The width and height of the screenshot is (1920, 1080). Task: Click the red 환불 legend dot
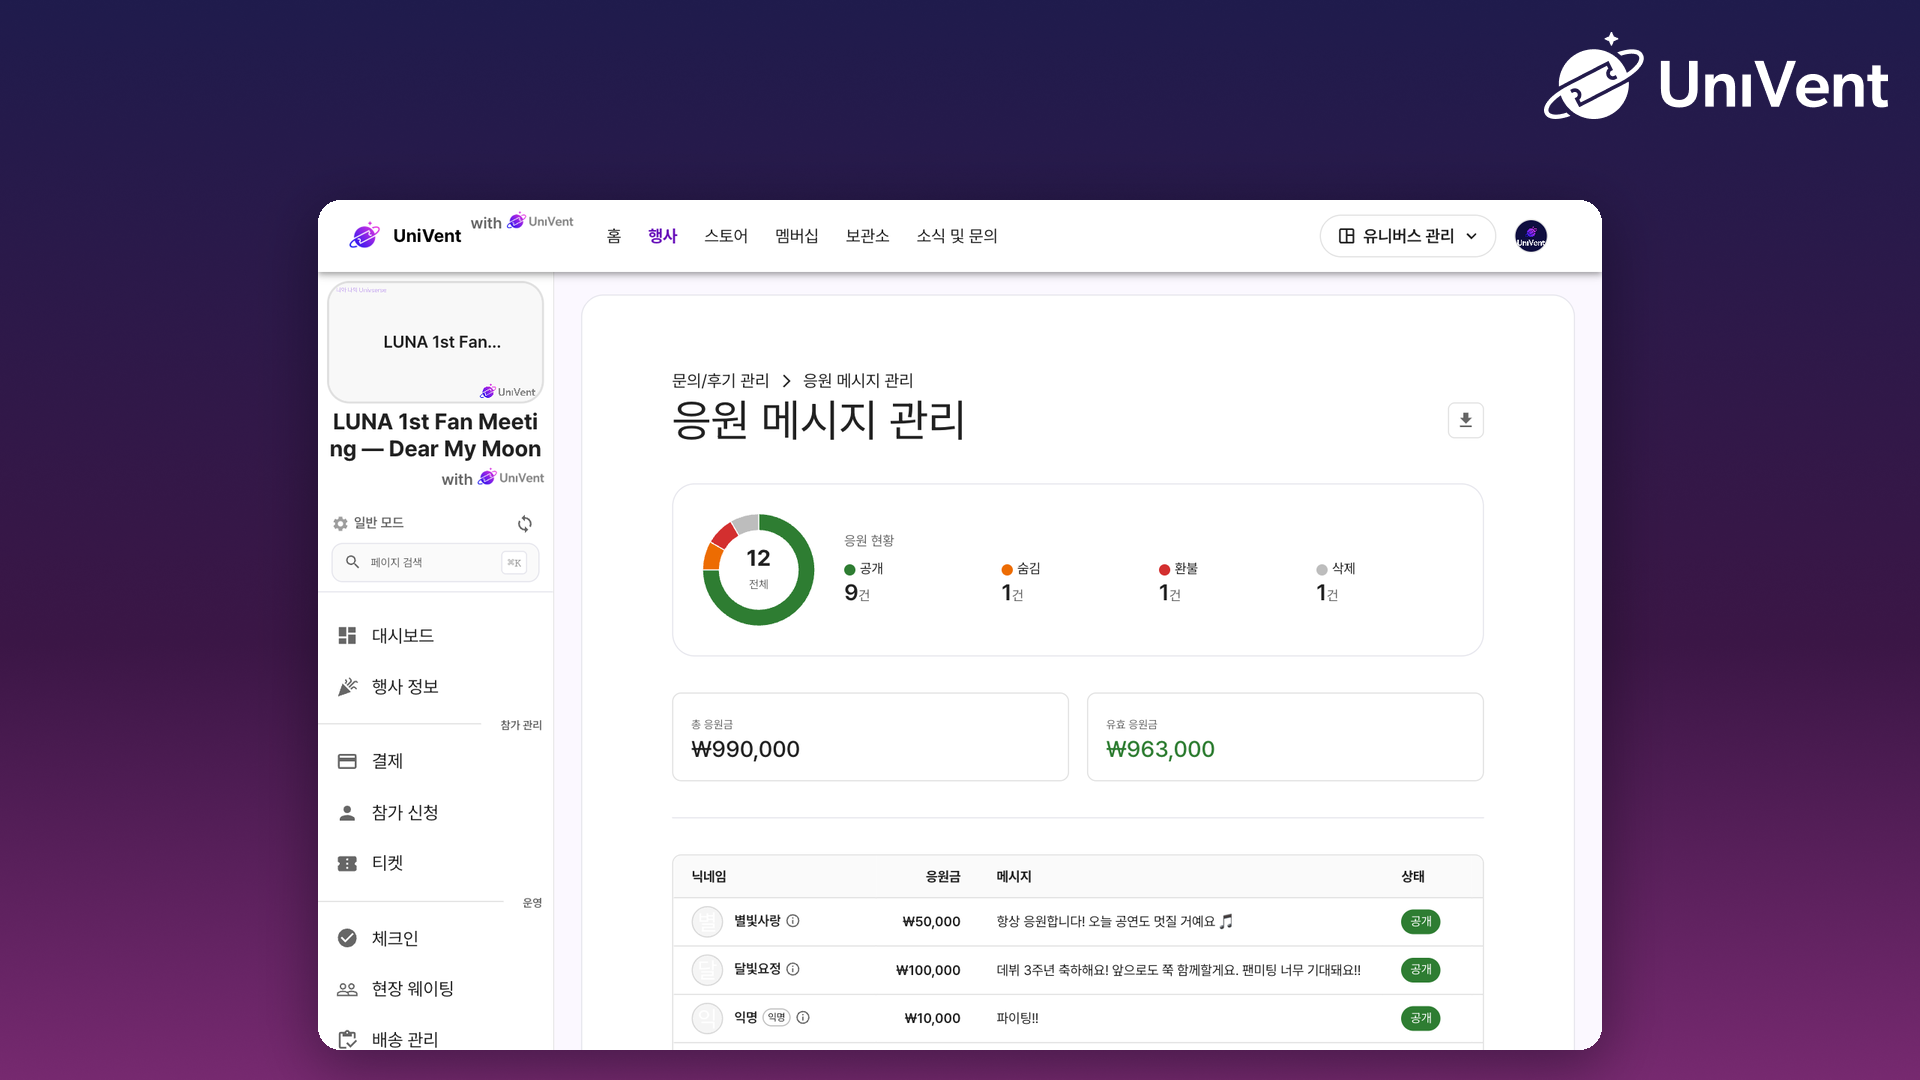click(1164, 570)
